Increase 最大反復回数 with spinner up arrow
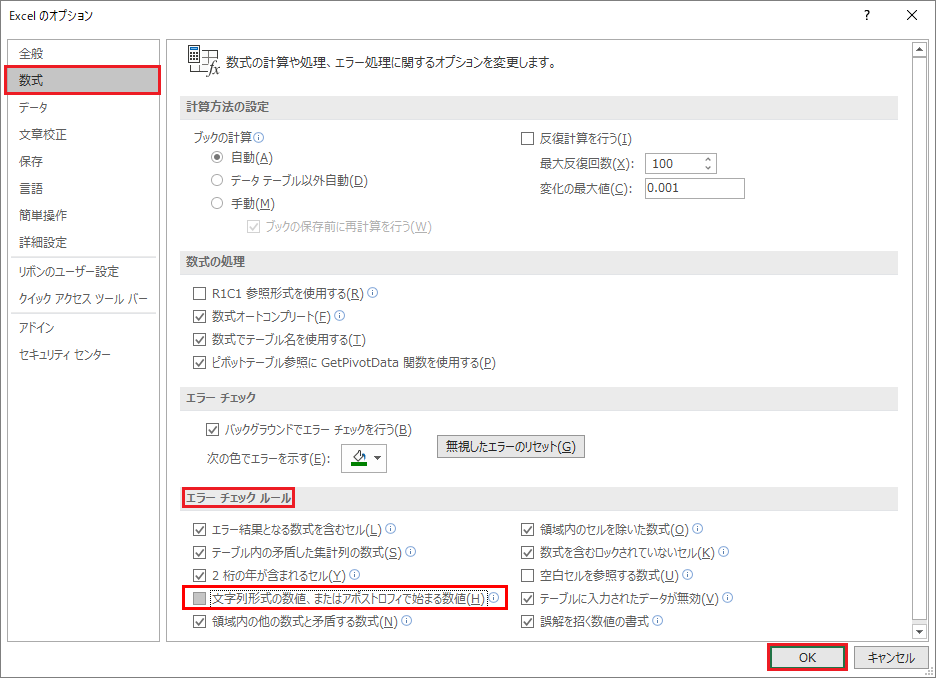Viewport: 936px width, 678px height. (708, 159)
